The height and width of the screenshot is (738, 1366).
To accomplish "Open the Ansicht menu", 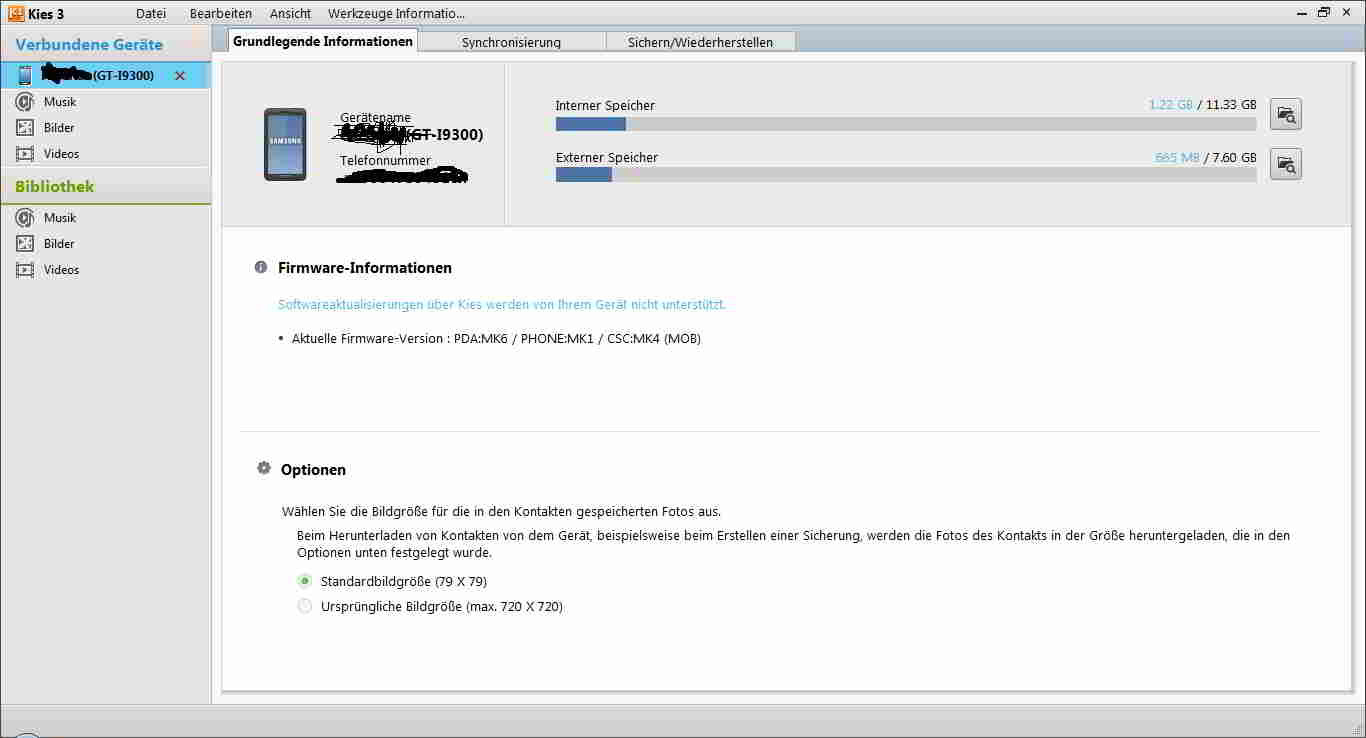I will click(290, 13).
